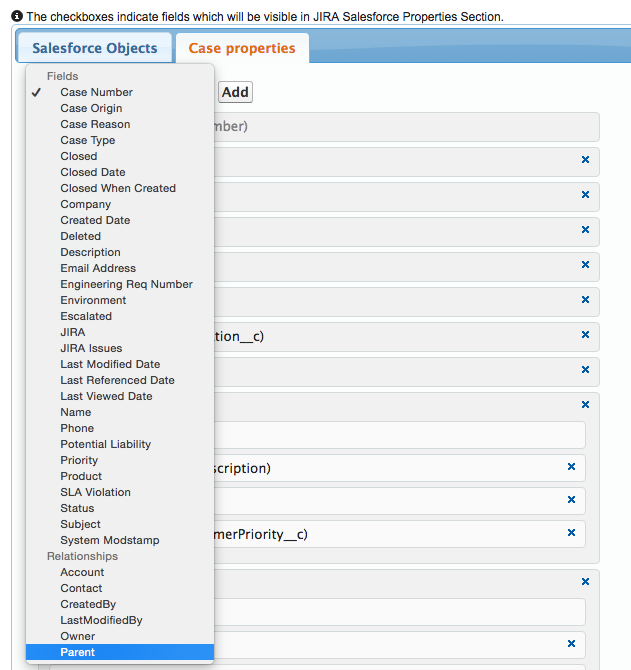Image resolution: width=631 pixels, height=670 pixels.
Task: Remove the merPriority__c row
Action: coord(571,532)
